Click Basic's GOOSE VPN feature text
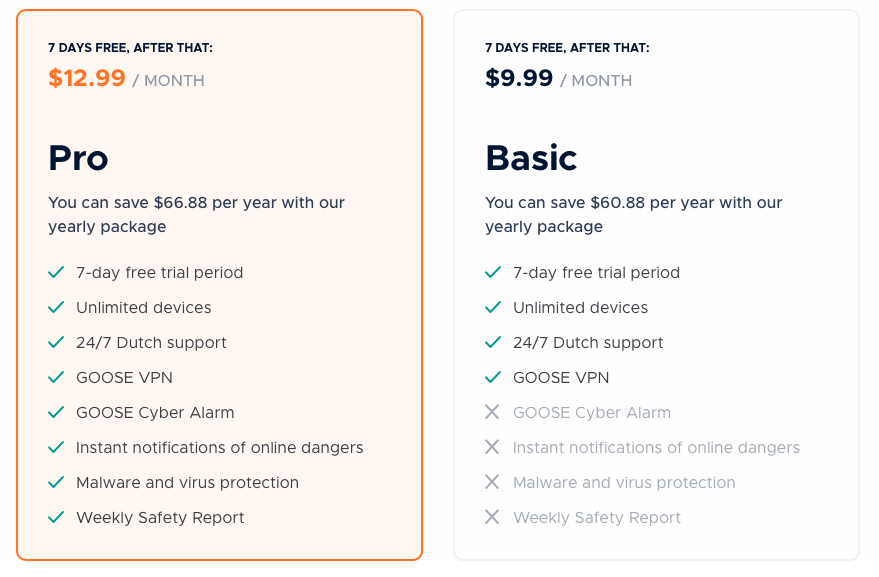 point(561,377)
